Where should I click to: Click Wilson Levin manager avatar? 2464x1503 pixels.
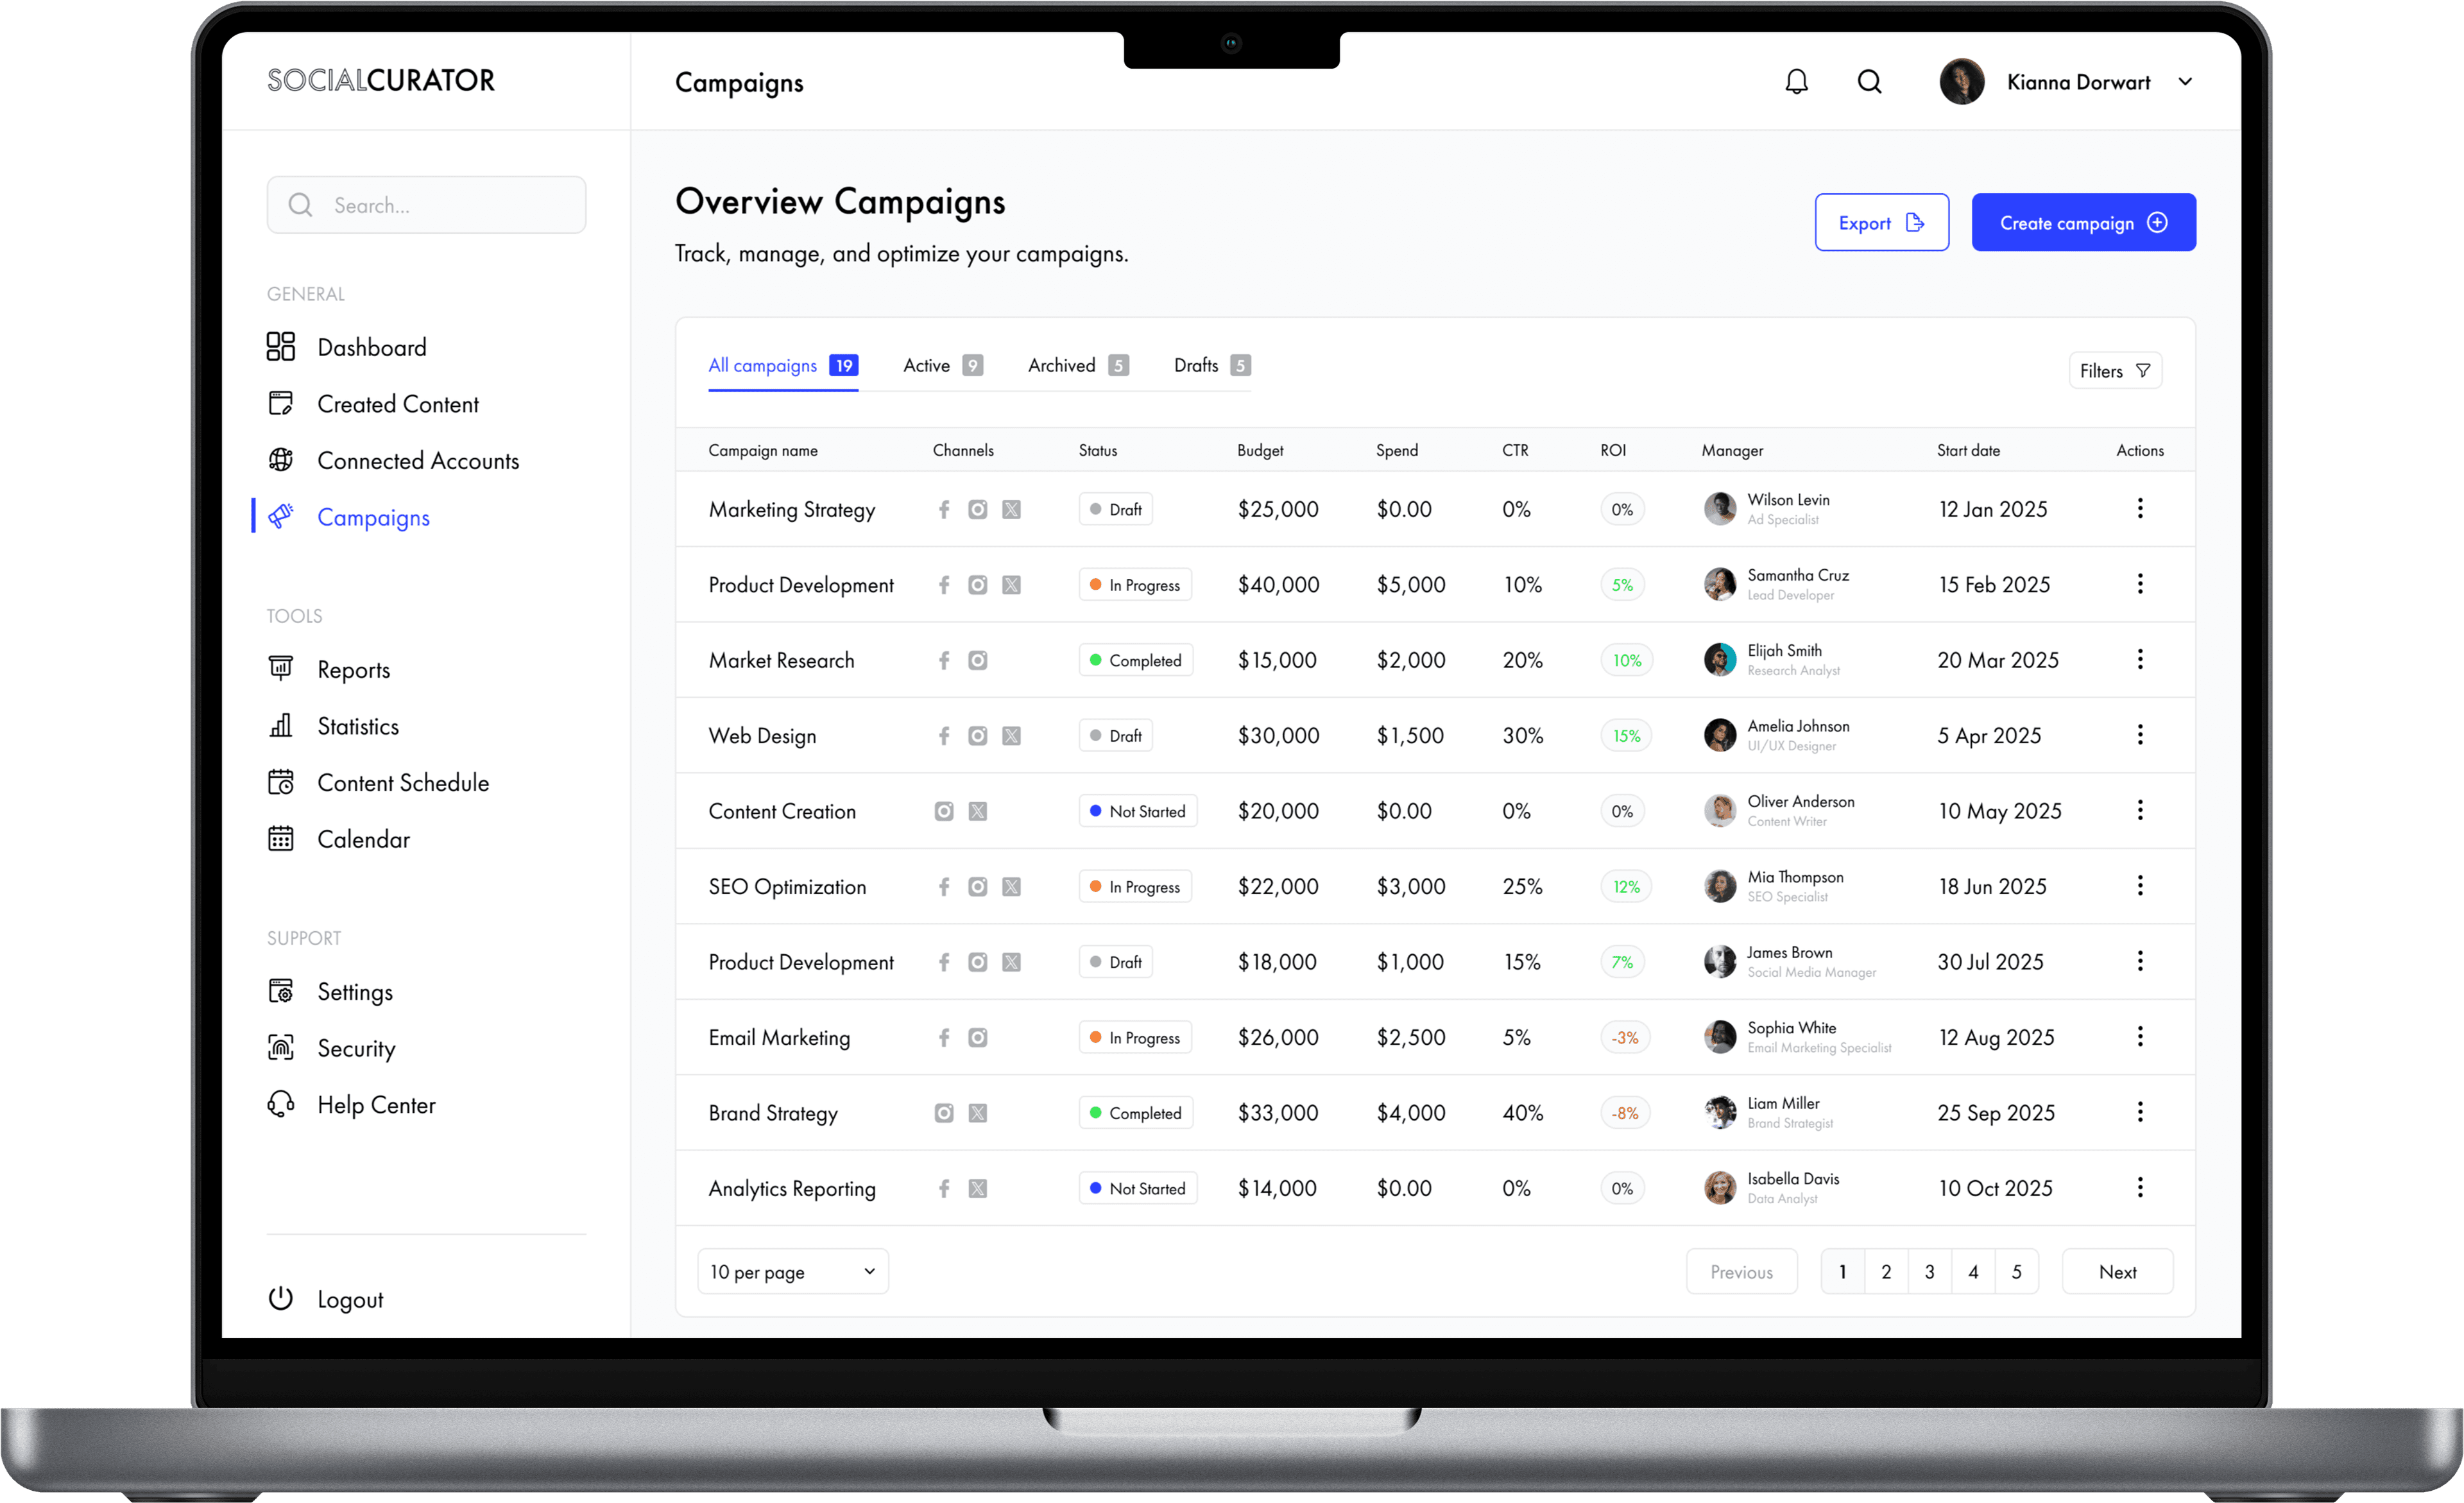coord(1719,509)
